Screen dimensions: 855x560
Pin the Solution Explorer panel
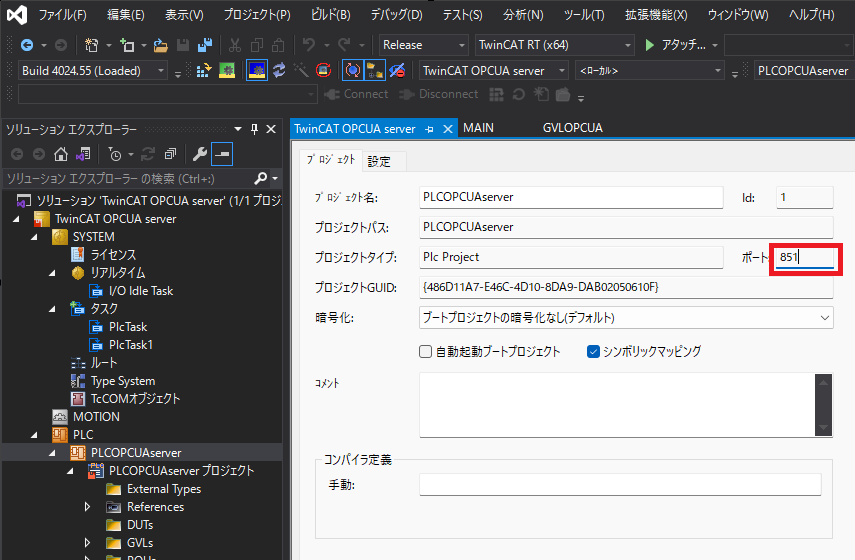point(254,129)
